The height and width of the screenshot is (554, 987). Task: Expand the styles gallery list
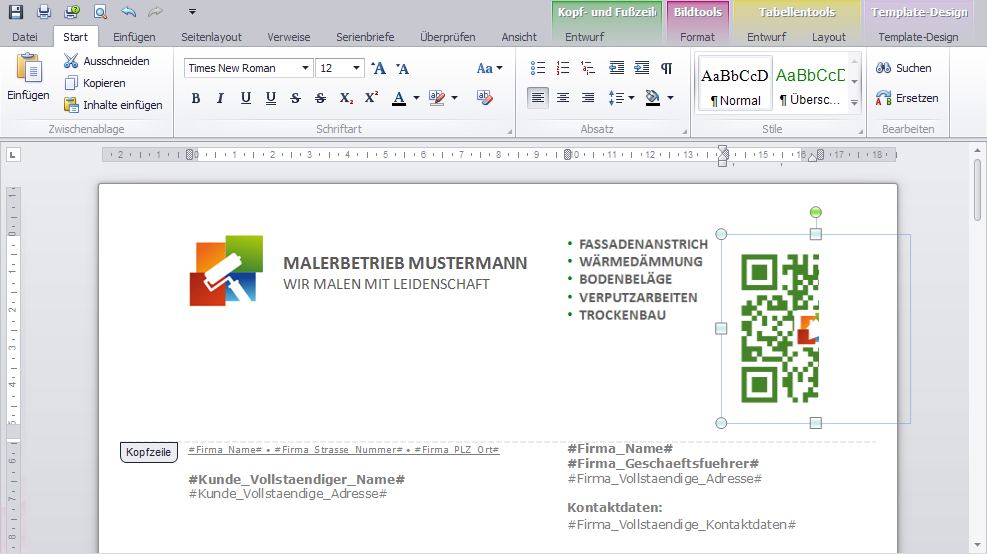pyautogui.click(x=854, y=102)
